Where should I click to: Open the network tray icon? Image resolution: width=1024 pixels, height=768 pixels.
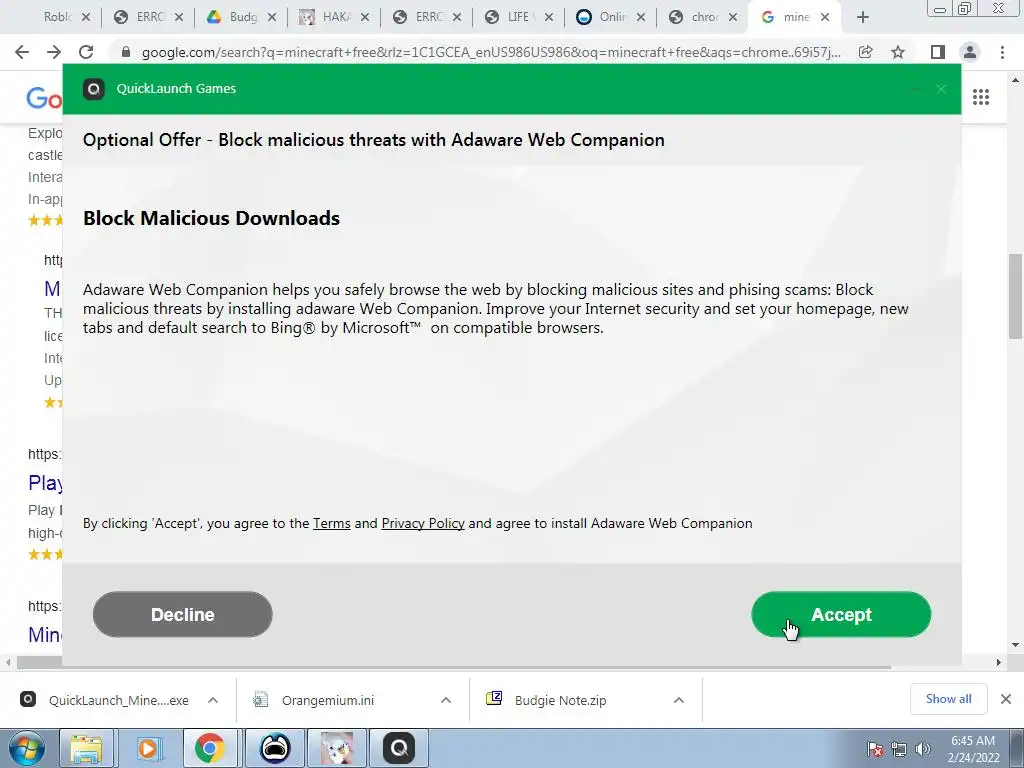[x=899, y=748]
